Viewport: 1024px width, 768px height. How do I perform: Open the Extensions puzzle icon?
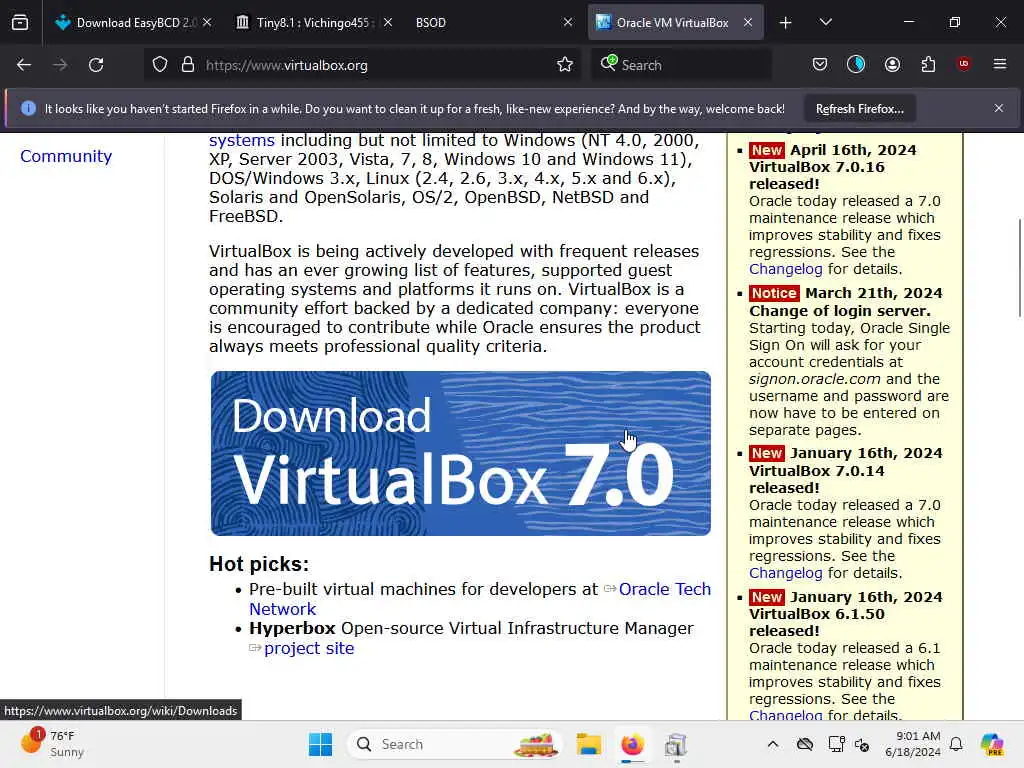click(928, 65)
